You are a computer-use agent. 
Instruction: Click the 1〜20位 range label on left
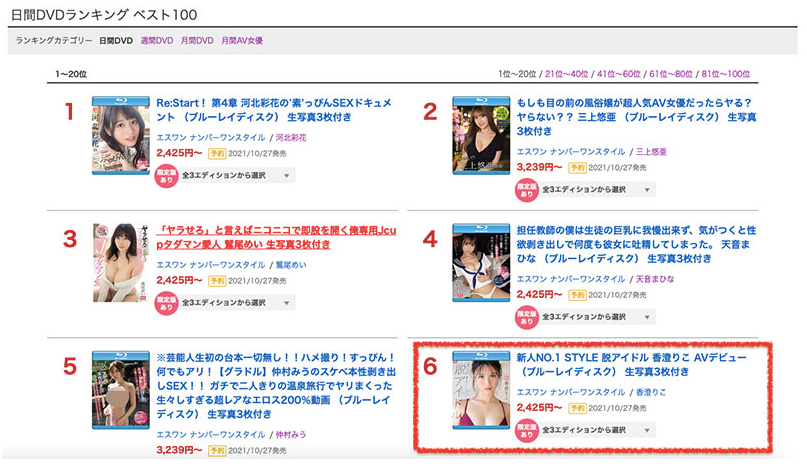click(x=71, y=74)
